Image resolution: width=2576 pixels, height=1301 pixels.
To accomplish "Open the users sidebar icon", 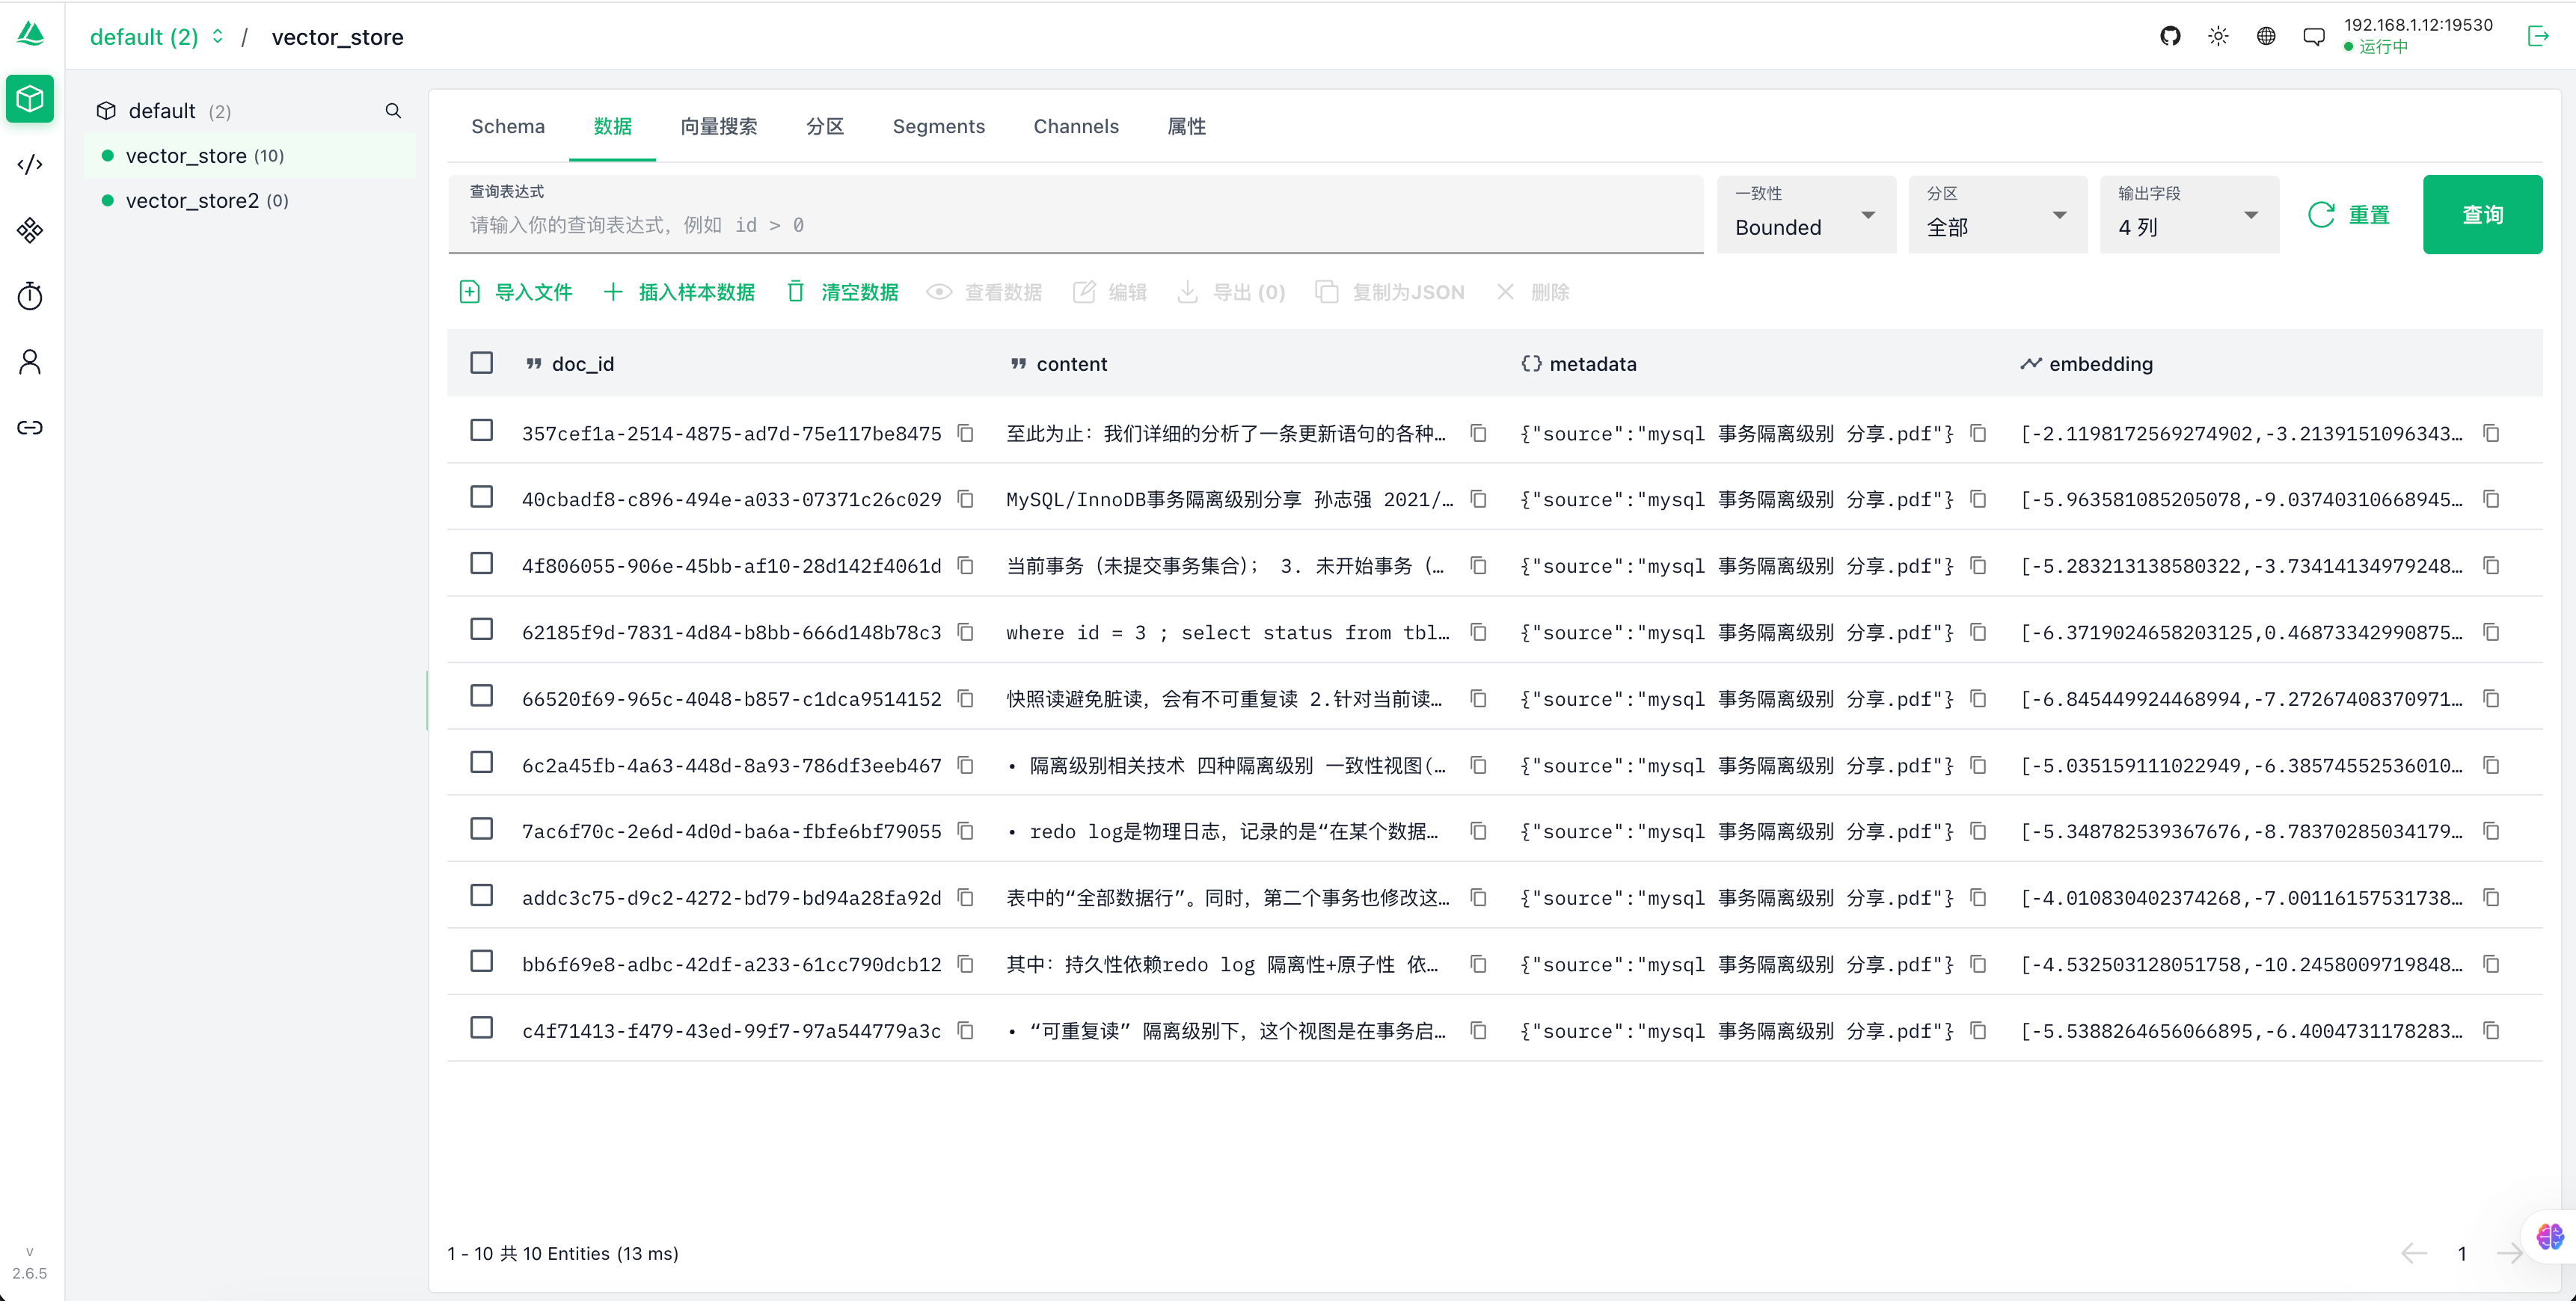I will pos(30,362).
